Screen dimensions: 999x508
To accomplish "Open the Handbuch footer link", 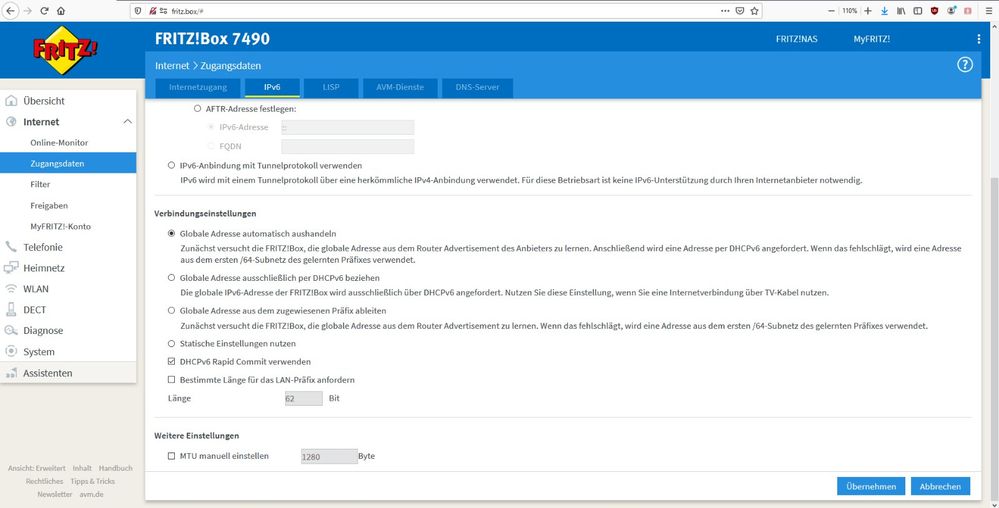I will pos(115,468).
